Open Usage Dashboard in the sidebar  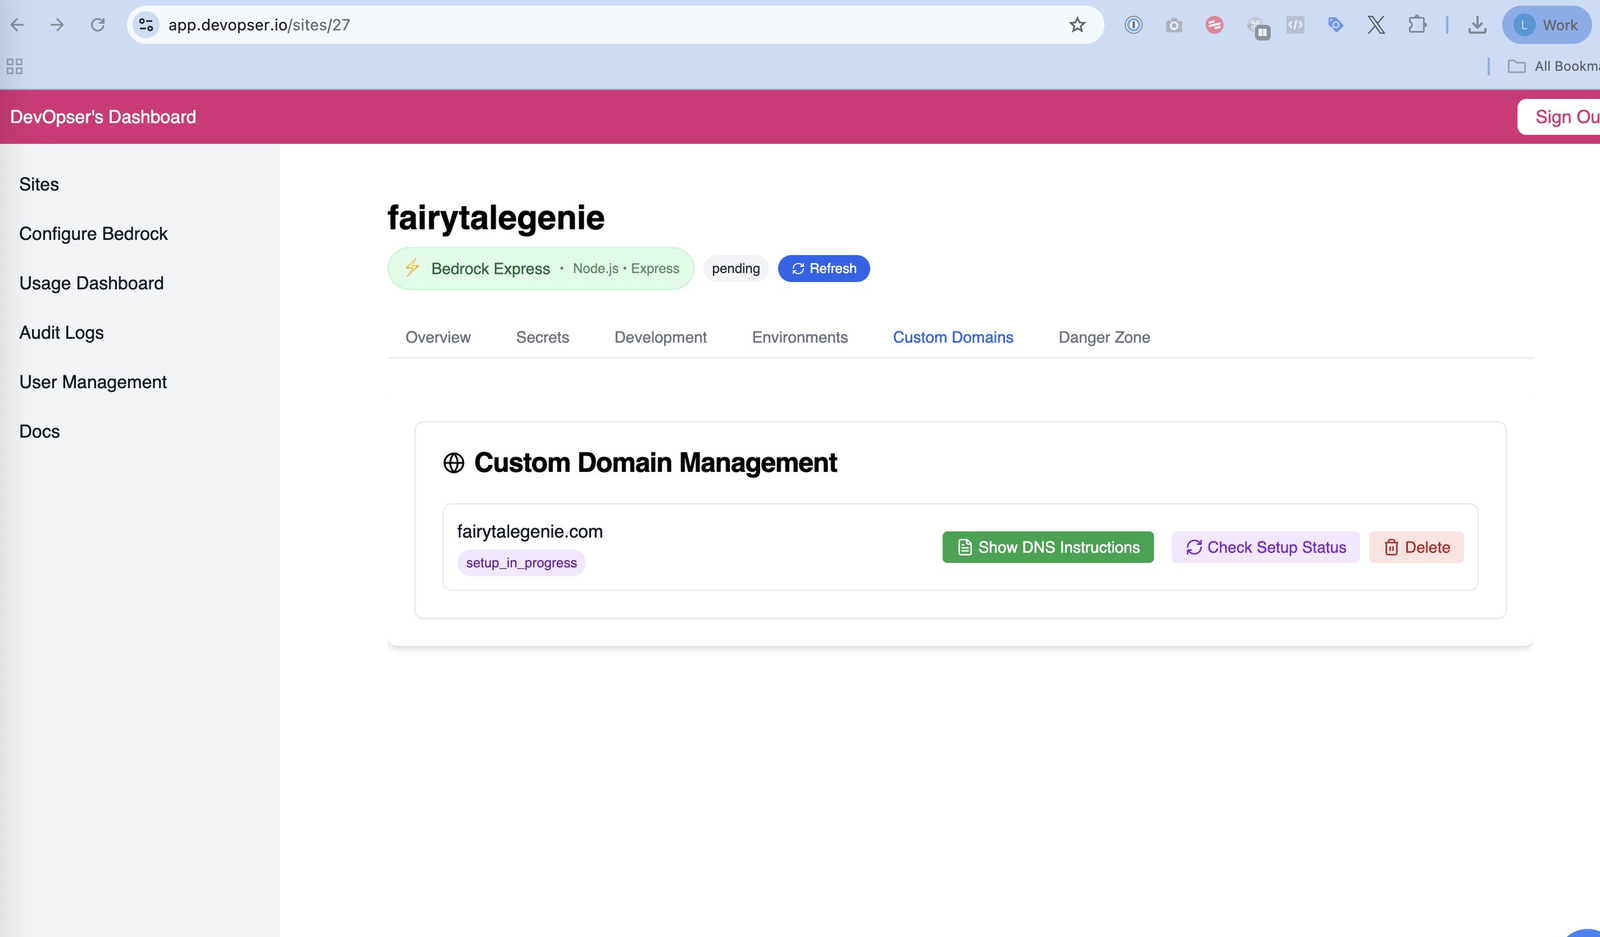pos(91,283)
